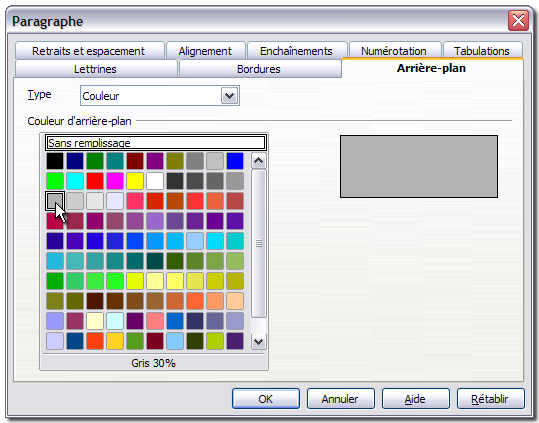Click the palette scrollbar down arrow
Viewport: 539px width, 423px height.
click(x=258, y=342)
